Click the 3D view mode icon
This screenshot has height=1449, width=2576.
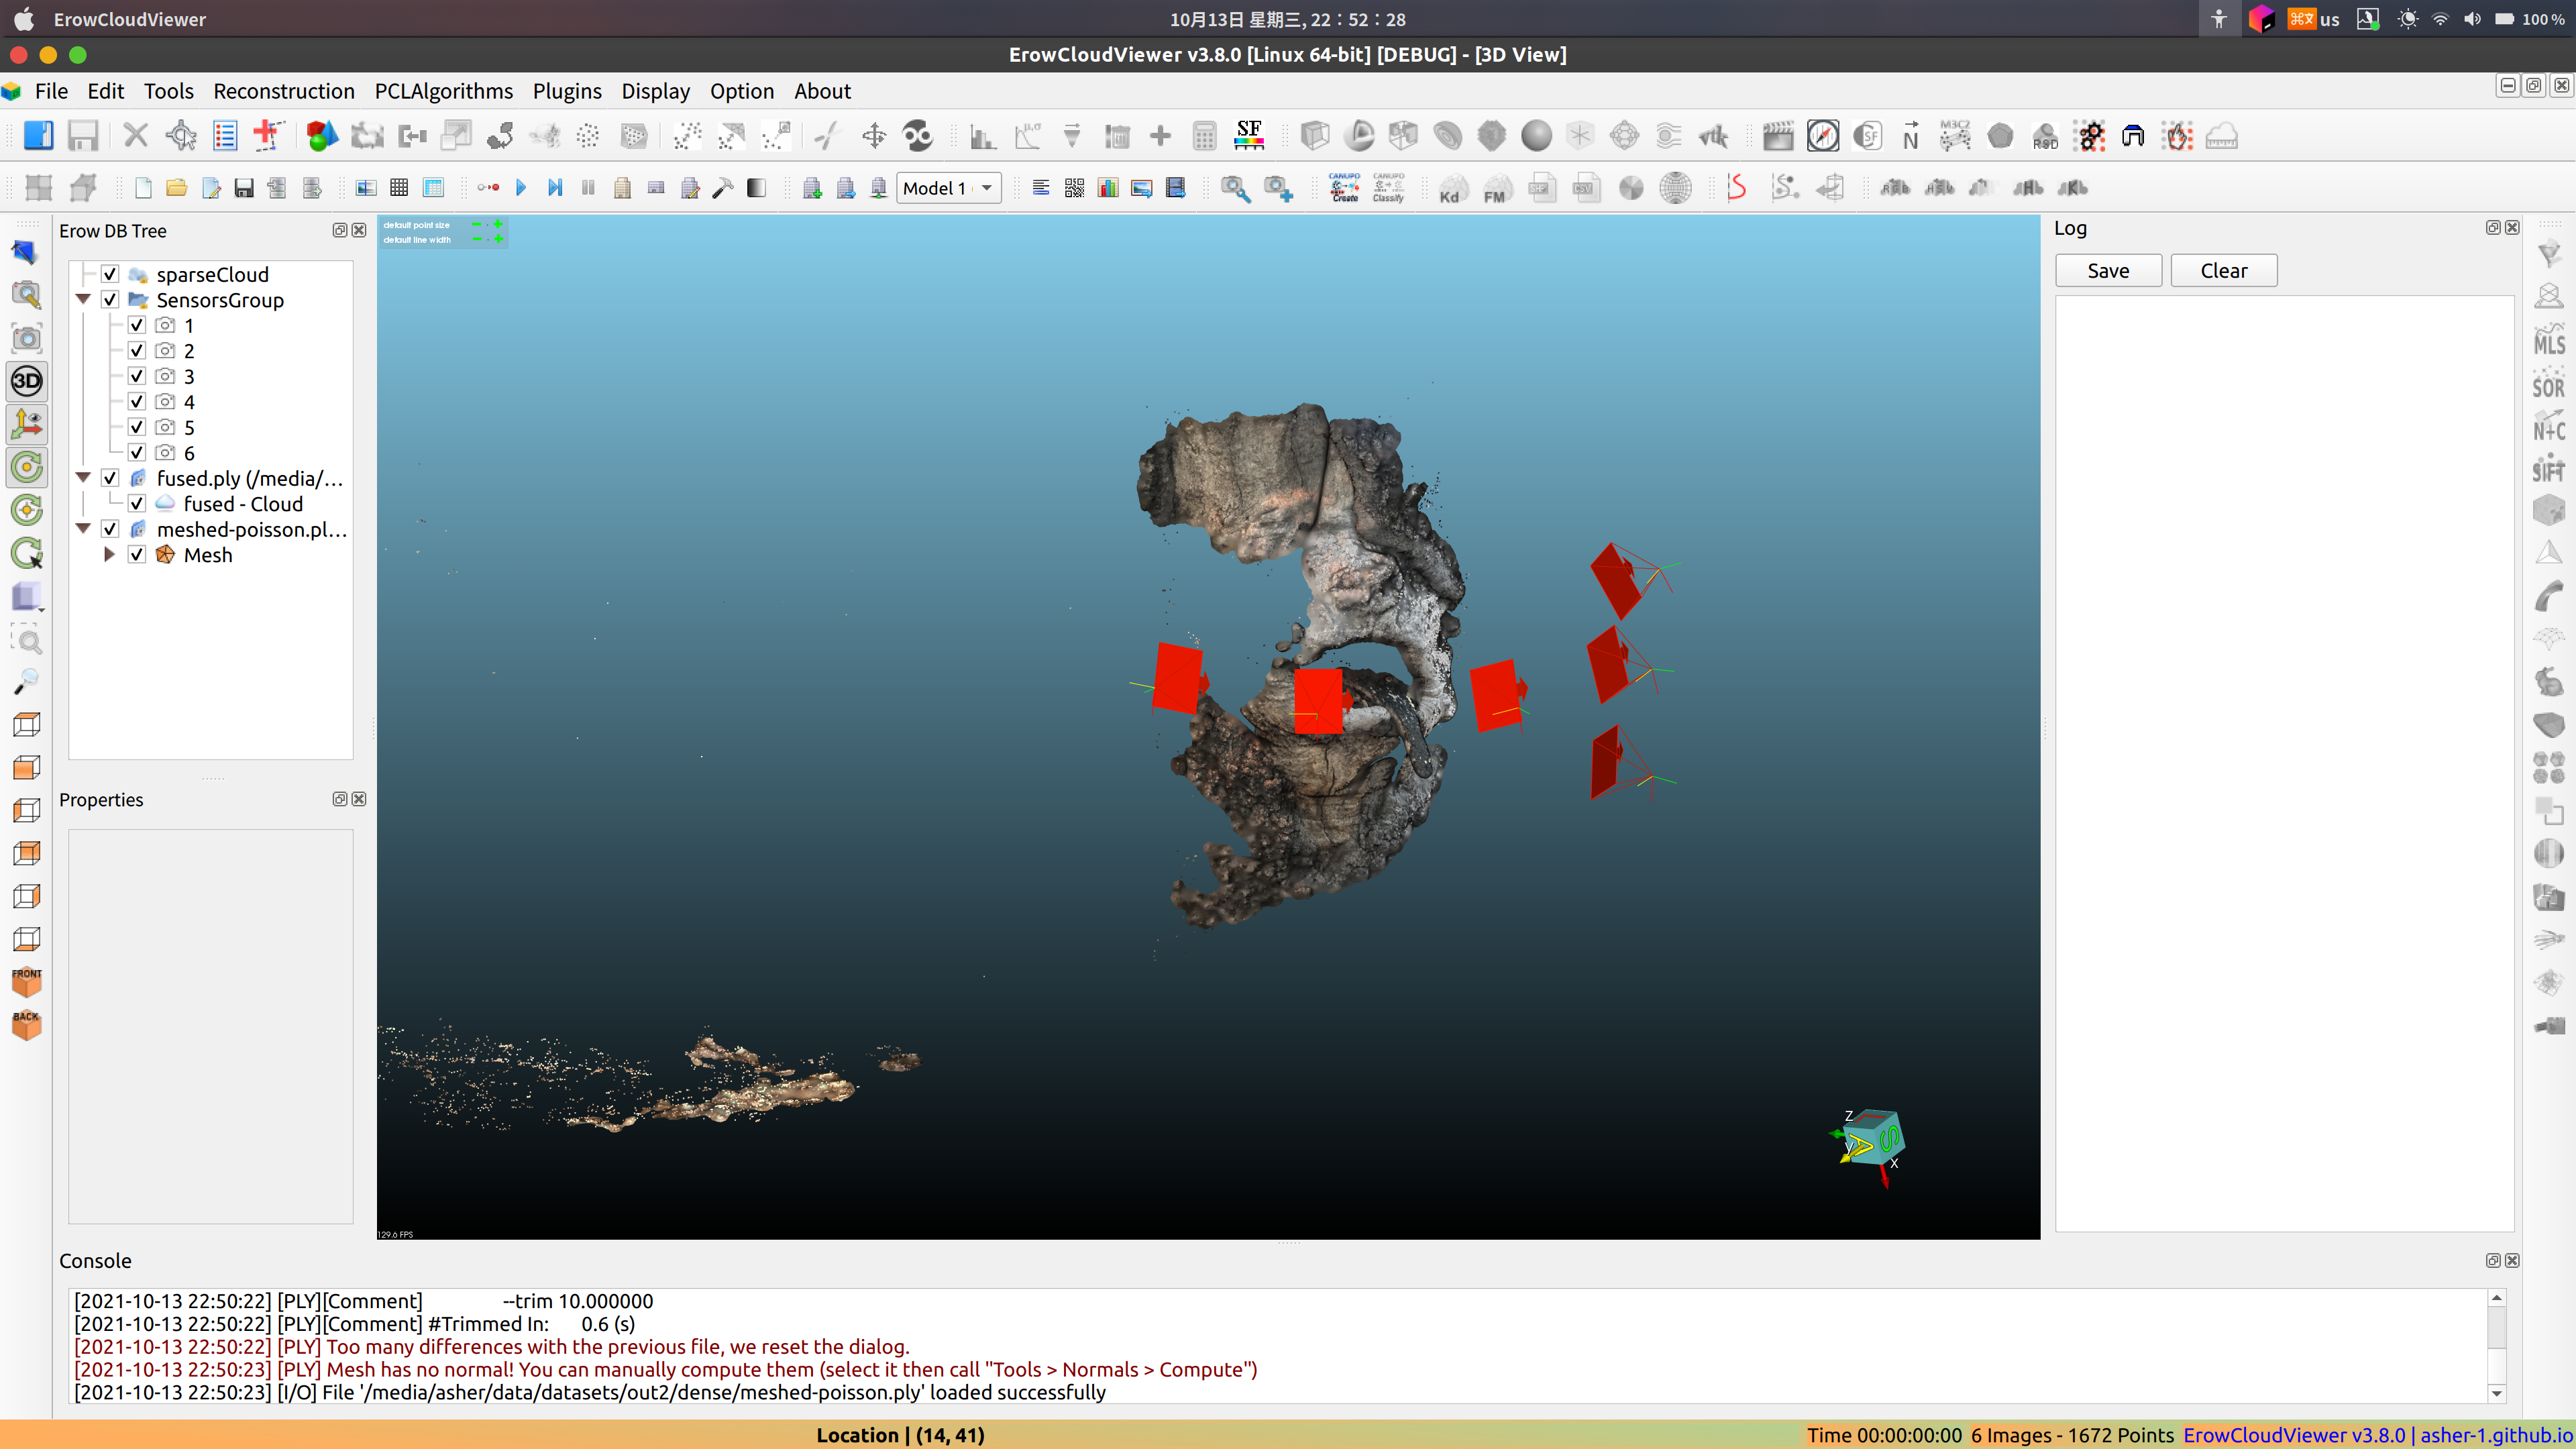click(27, 381)
